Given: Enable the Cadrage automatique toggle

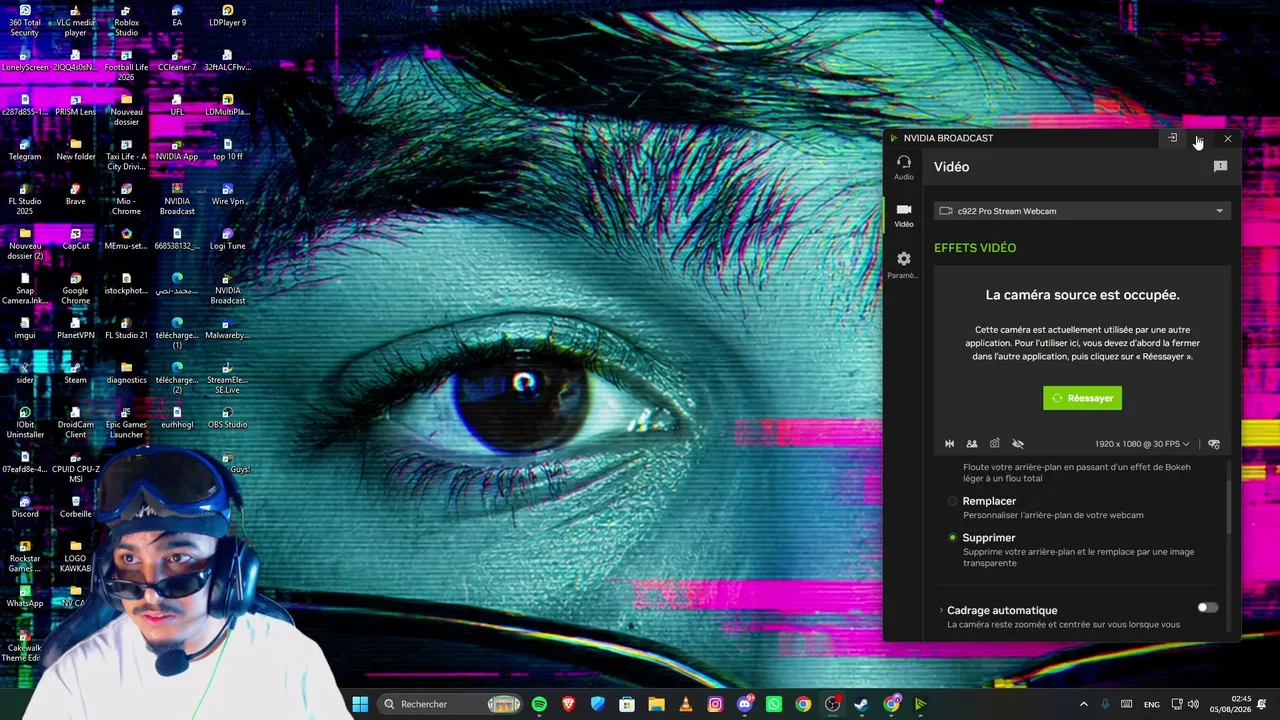Looking at the screenshot, I should (x=1208, y=608).
